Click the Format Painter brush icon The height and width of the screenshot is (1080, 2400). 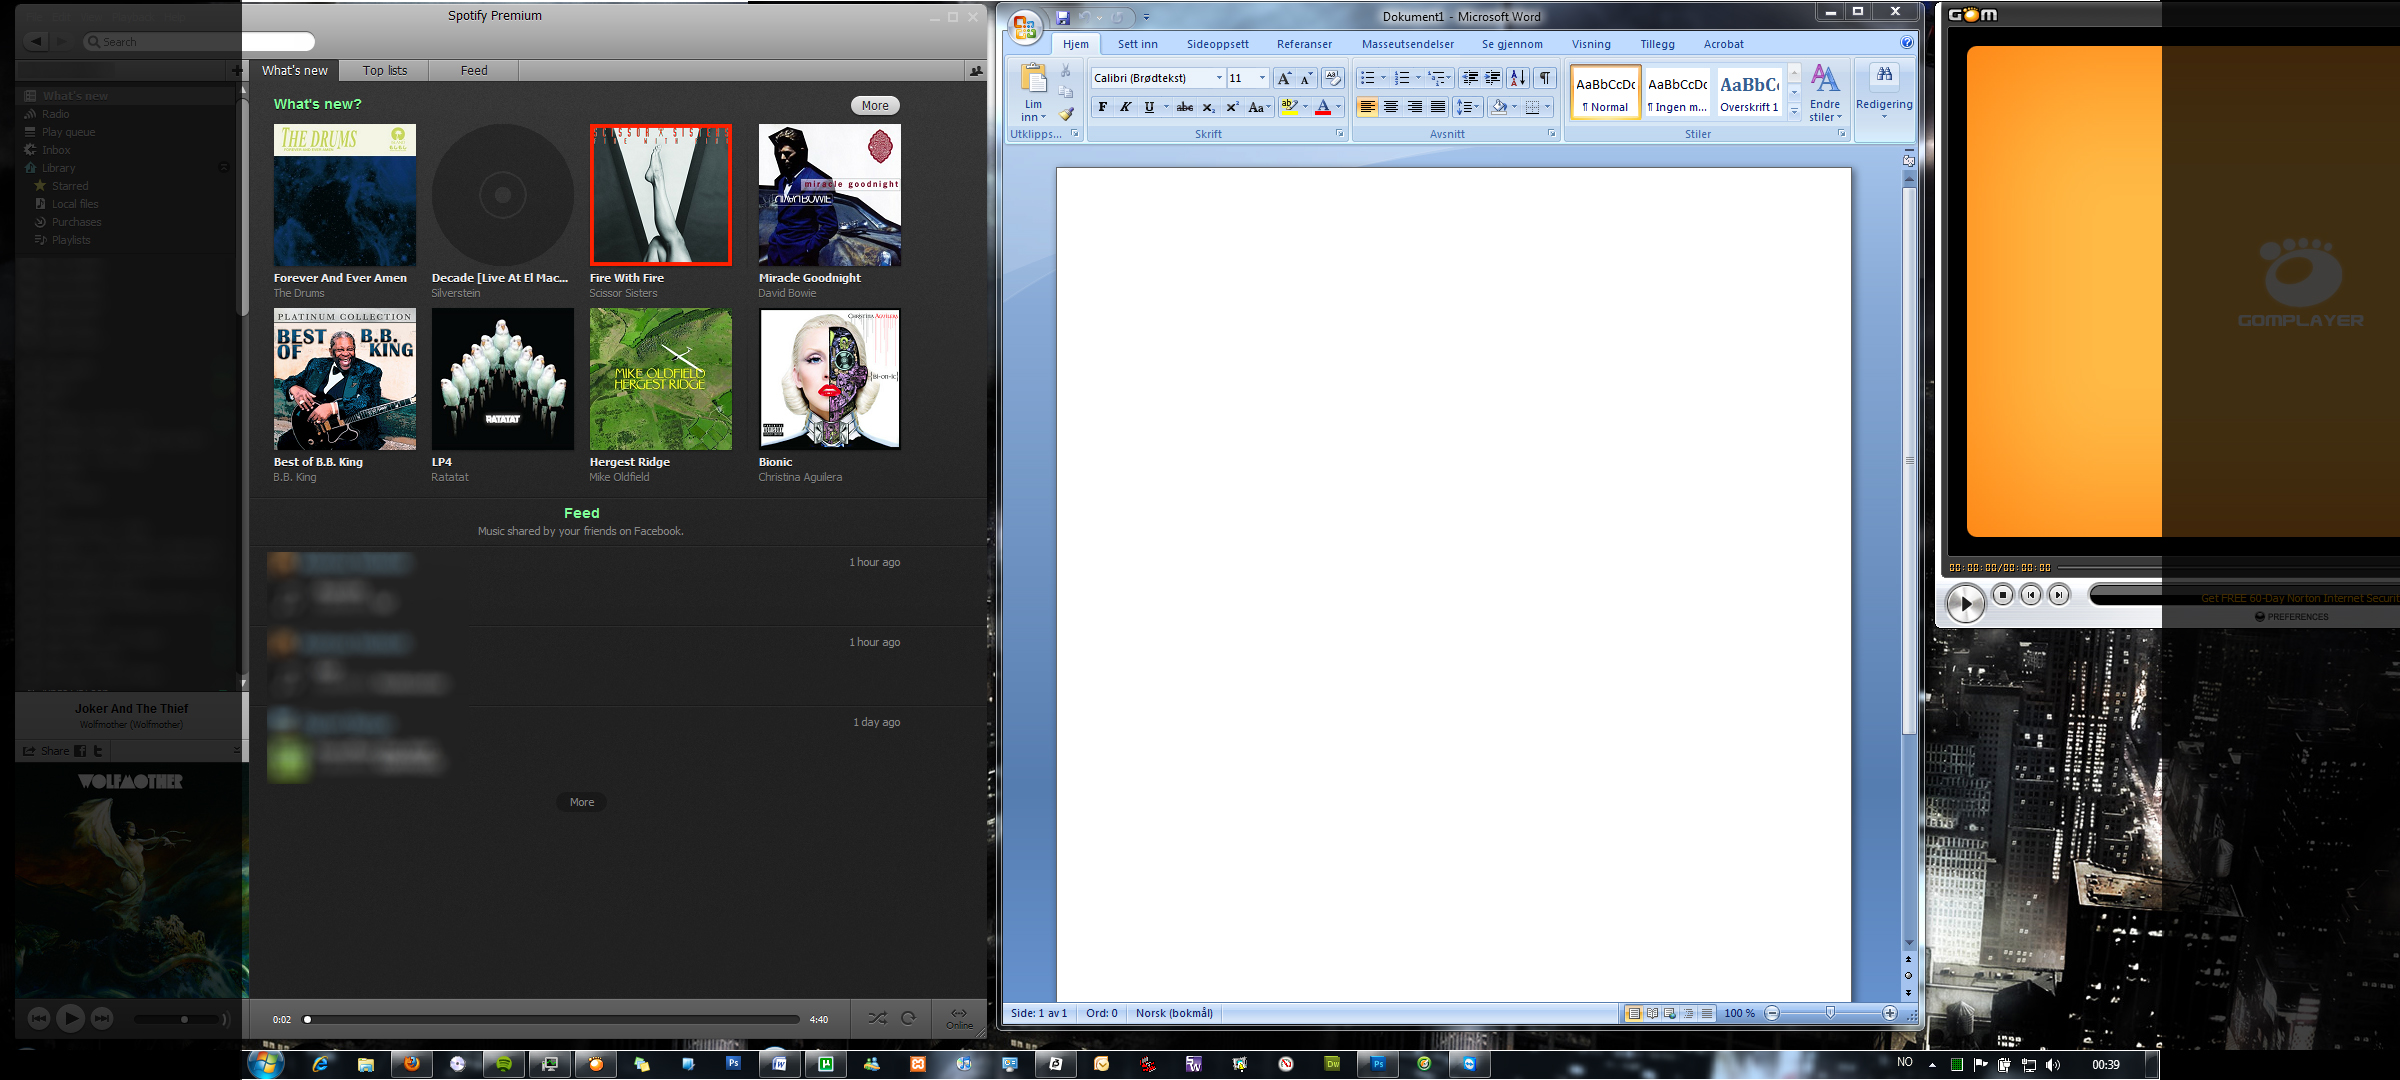(x=1066, y=113)
